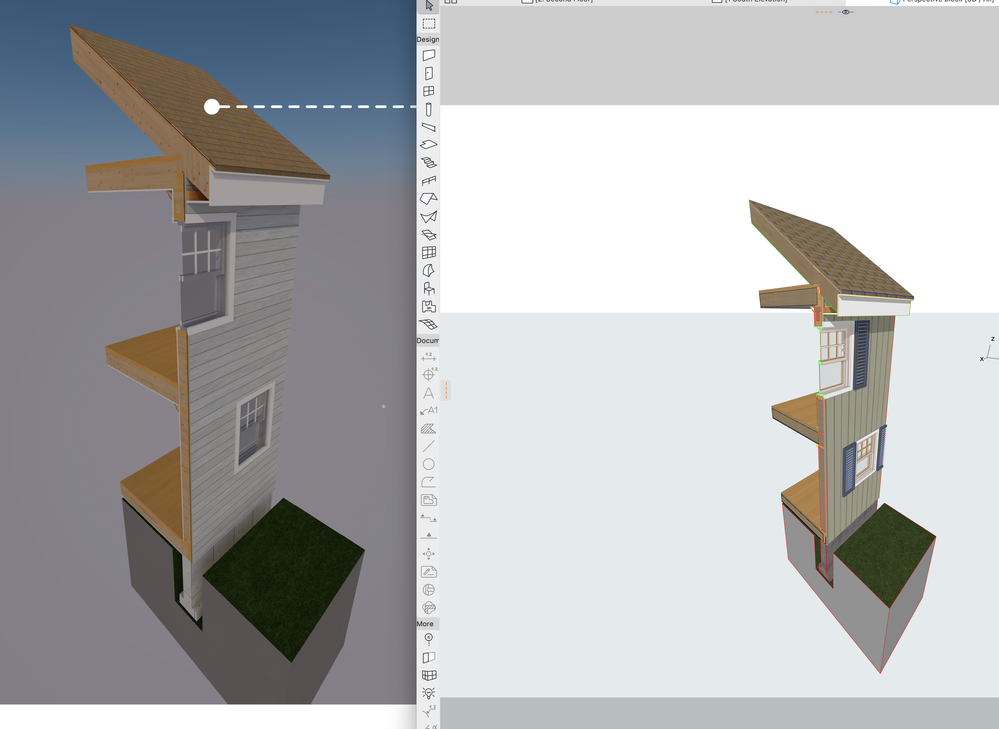Pick the Lamp tool
999x729 pixels.
click(429, 693)
